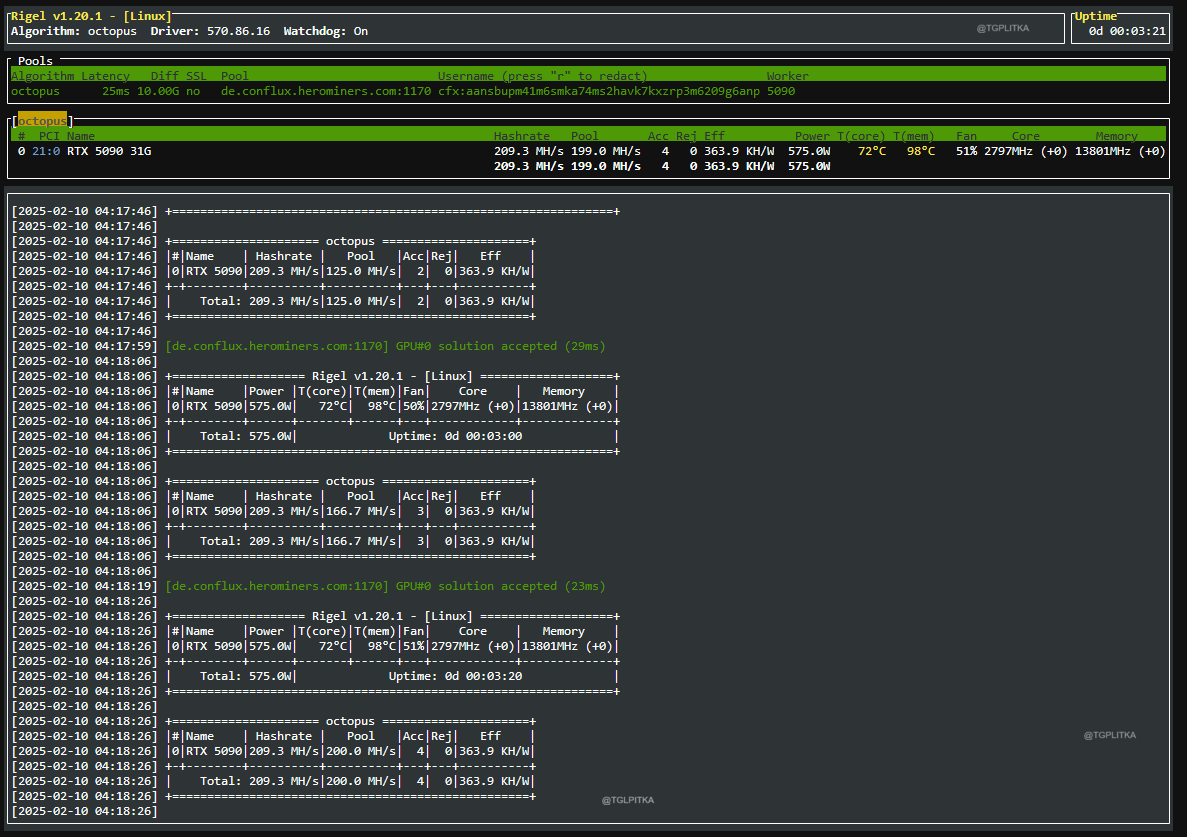Click 13801MHz (+0) memory clock in GPU 0 row
This screenshot has height=837, width=1187.
click(x=1120, y=151)
